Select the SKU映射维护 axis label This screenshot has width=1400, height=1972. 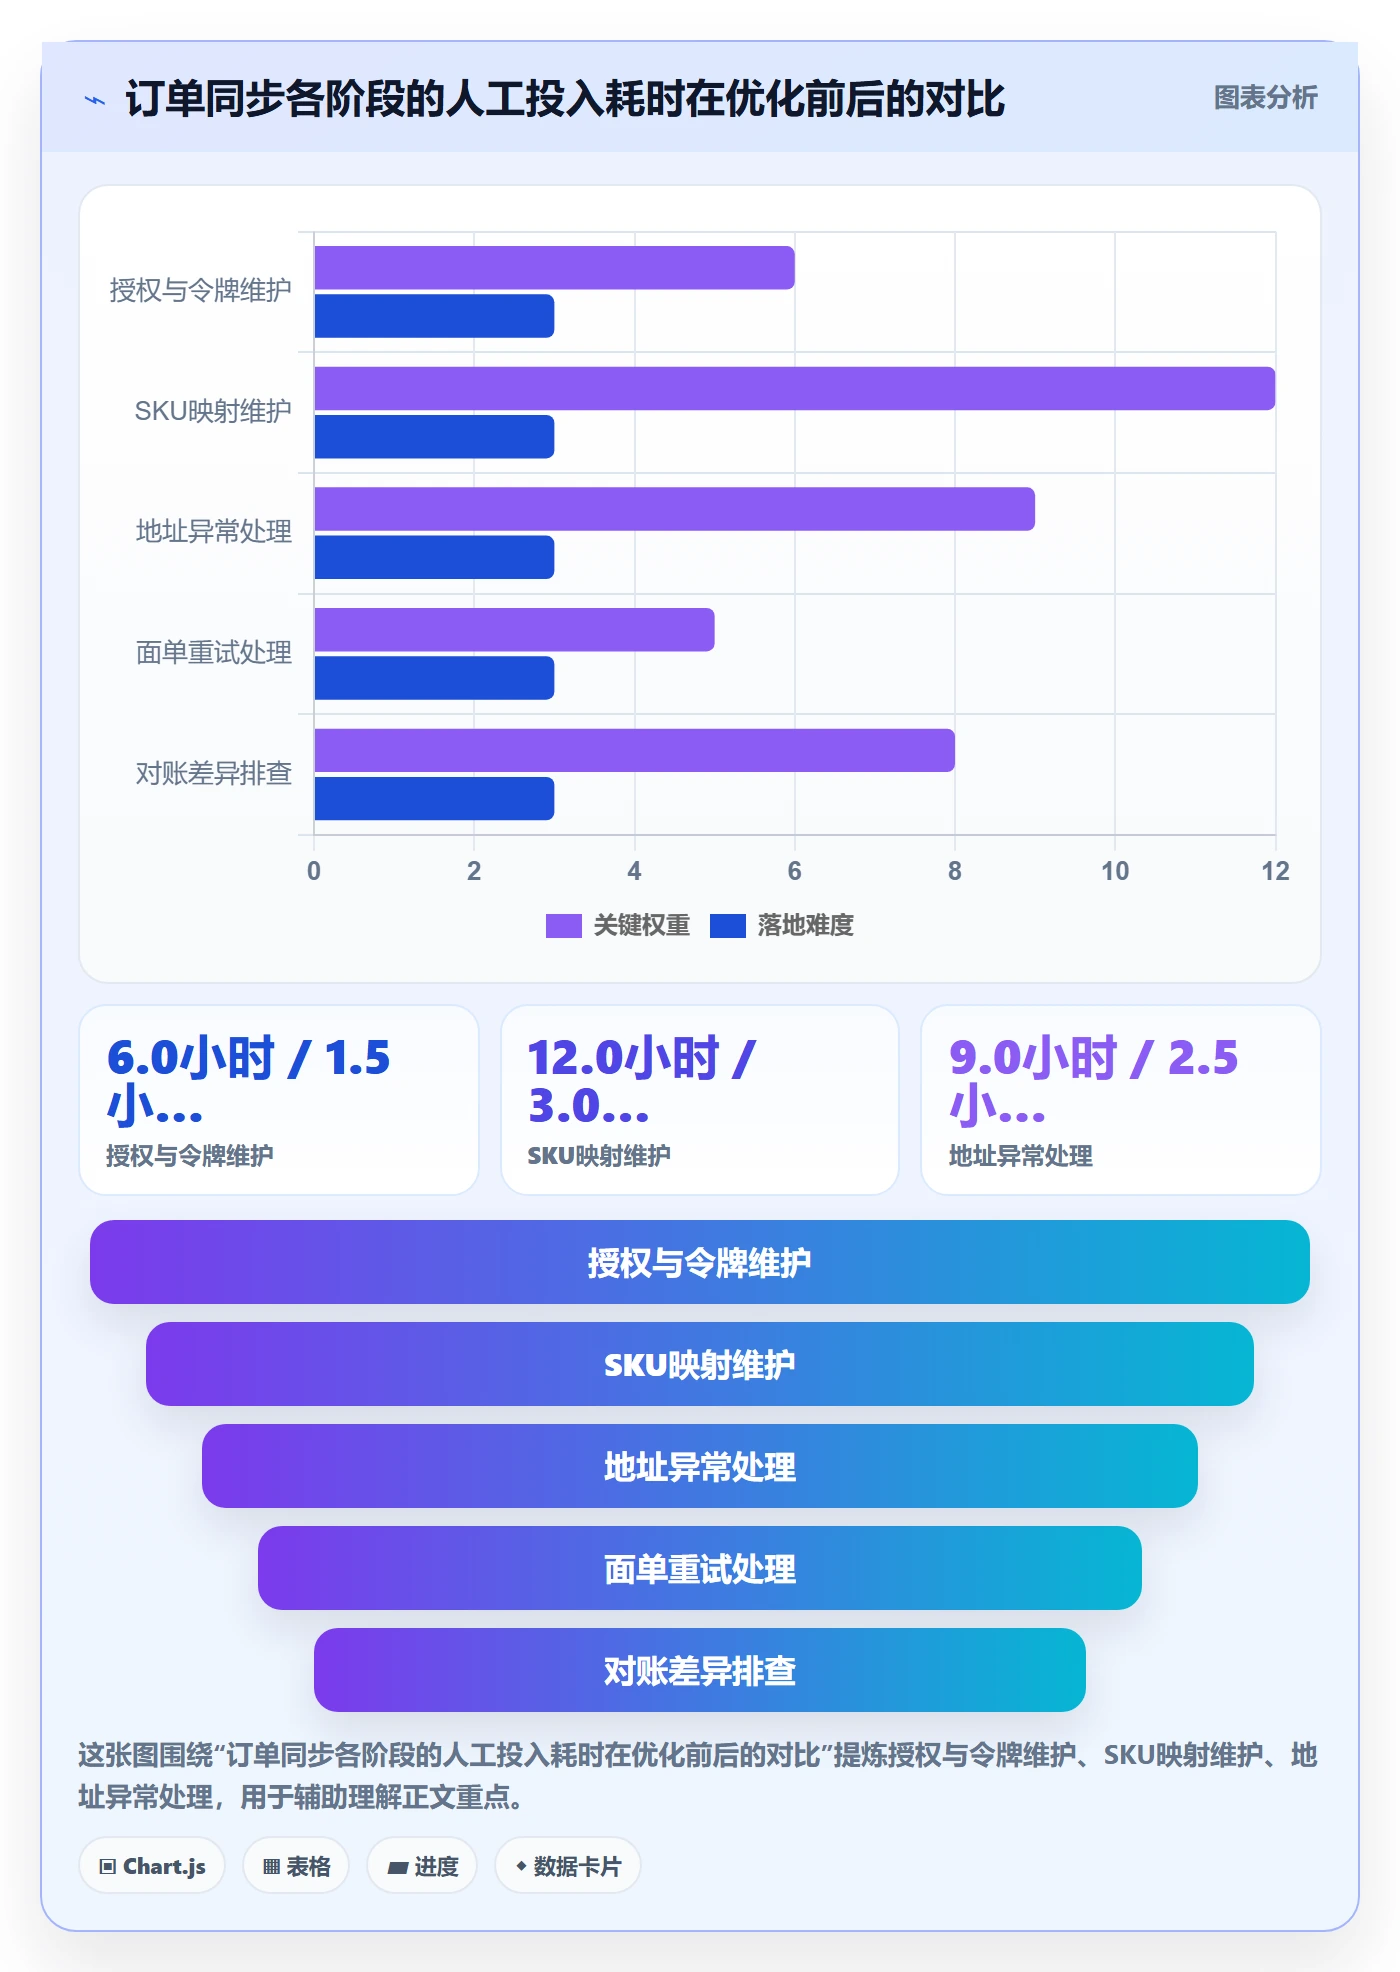coord(213,411)
